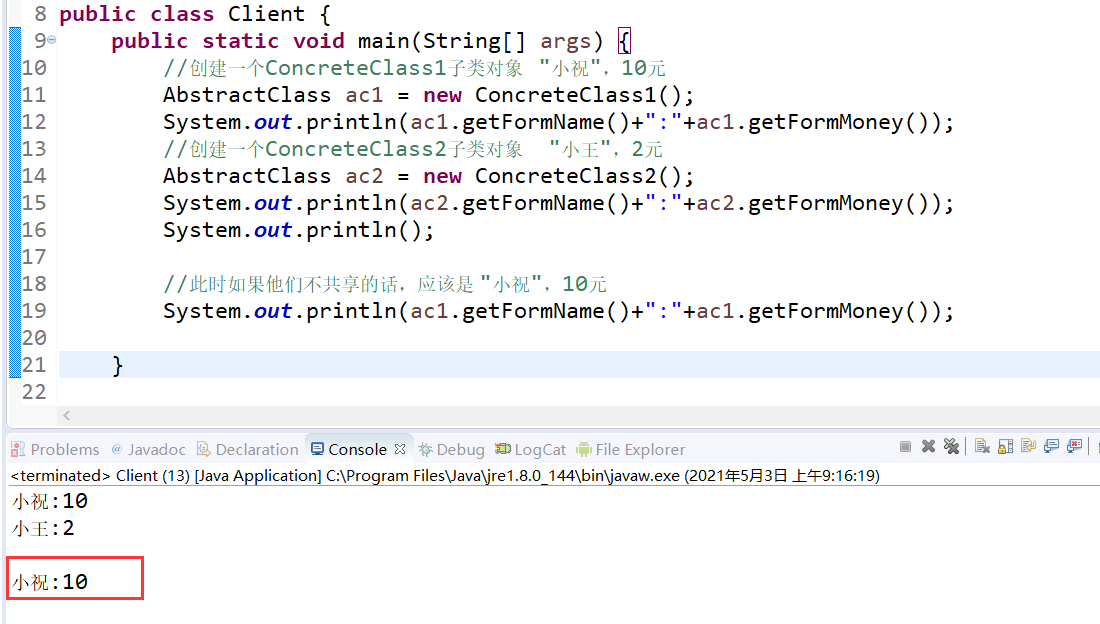Toggle the Word Wrap icon in Console
Viewport: 1100px width, 624px height.
click(1028, 446)
